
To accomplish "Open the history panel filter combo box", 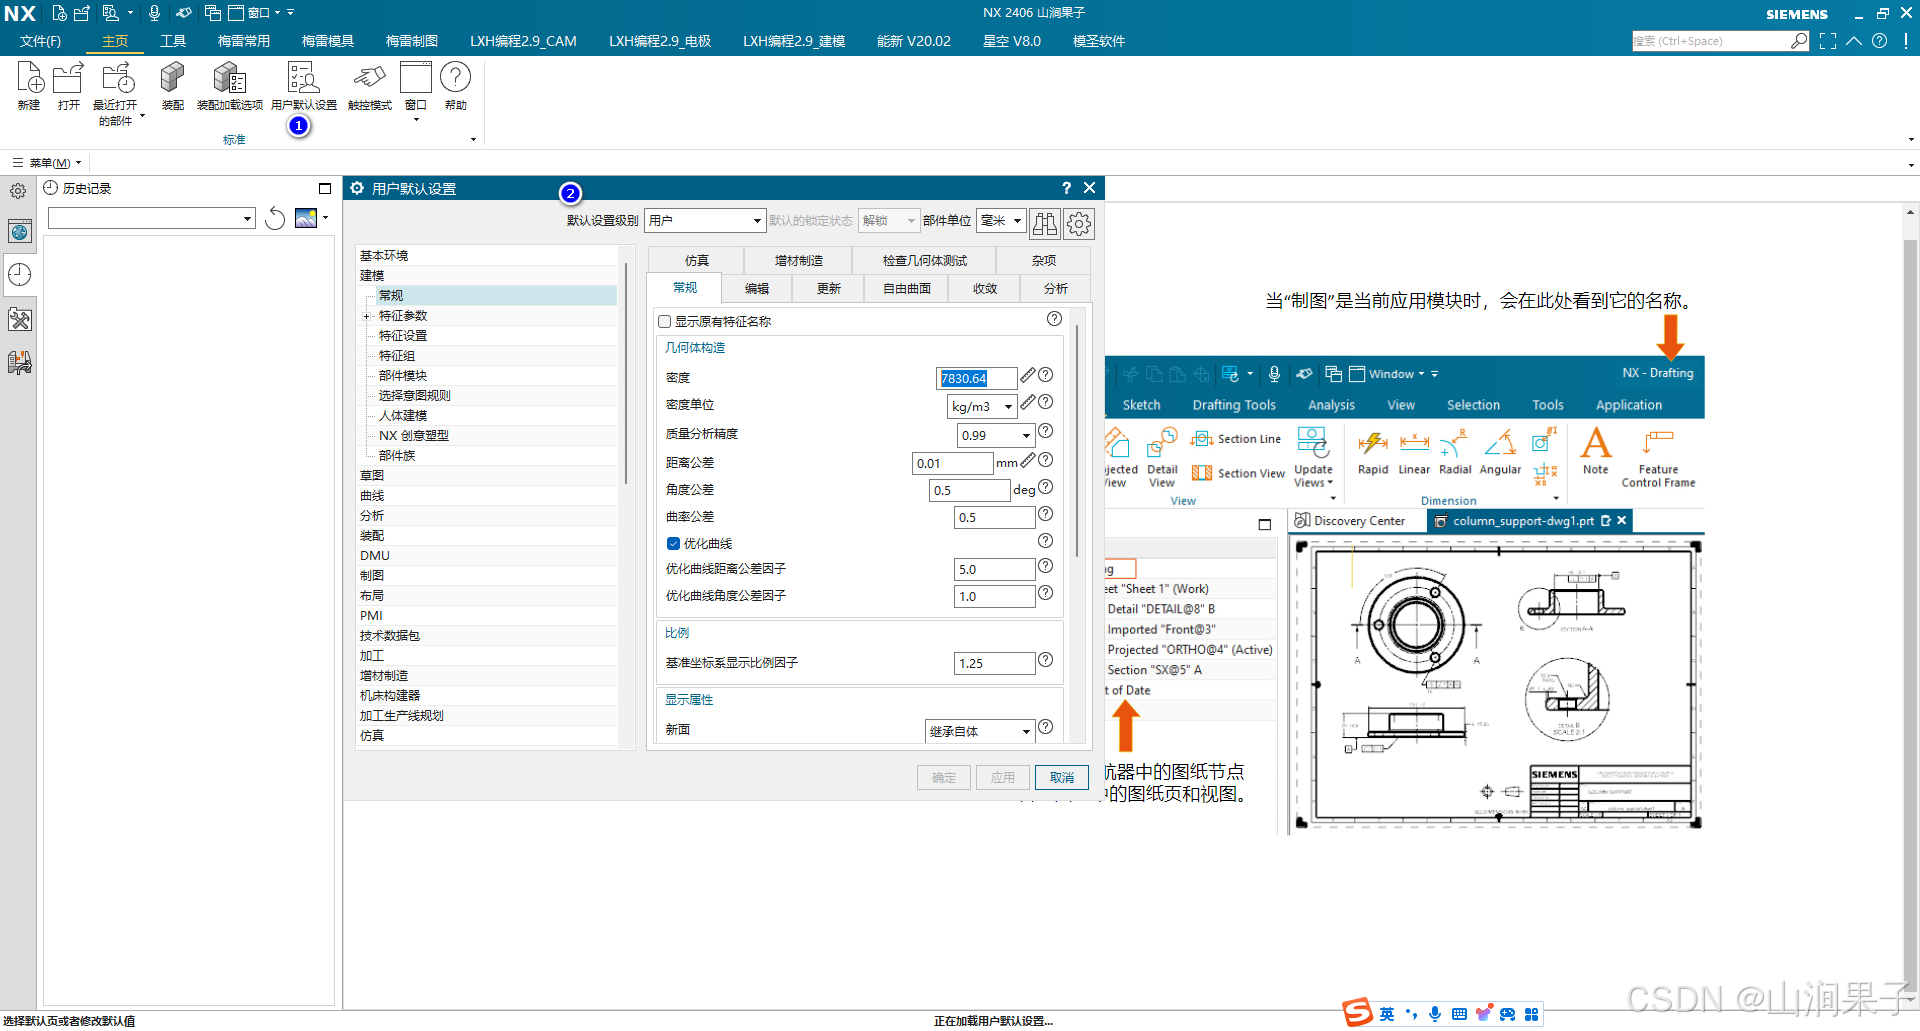I will (x=152, y=218).
